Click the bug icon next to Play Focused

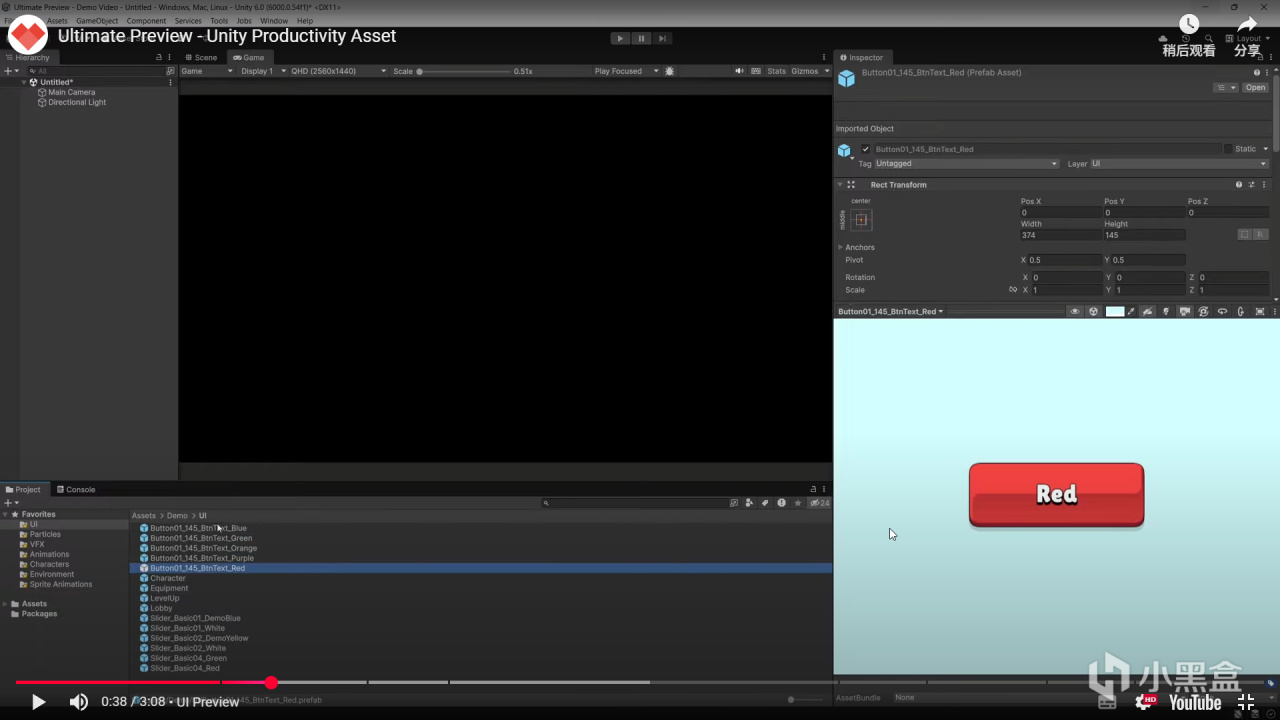tap(669, 71)
